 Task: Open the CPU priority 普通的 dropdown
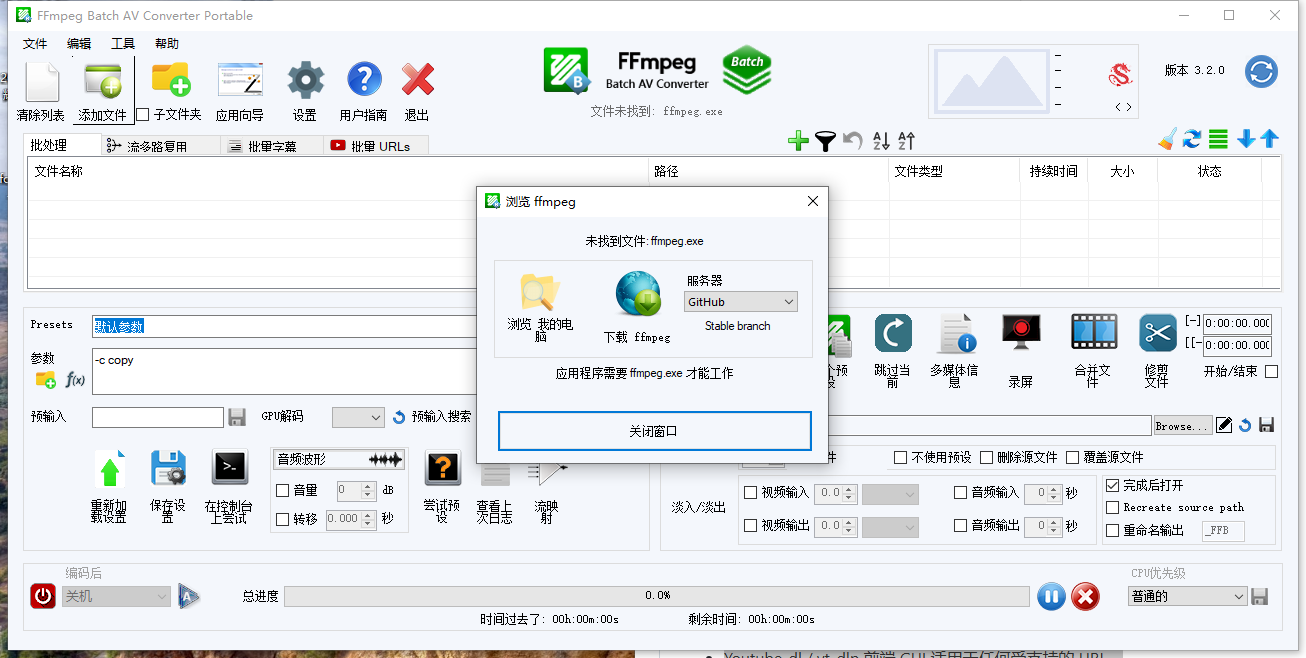click(1186, 596)
